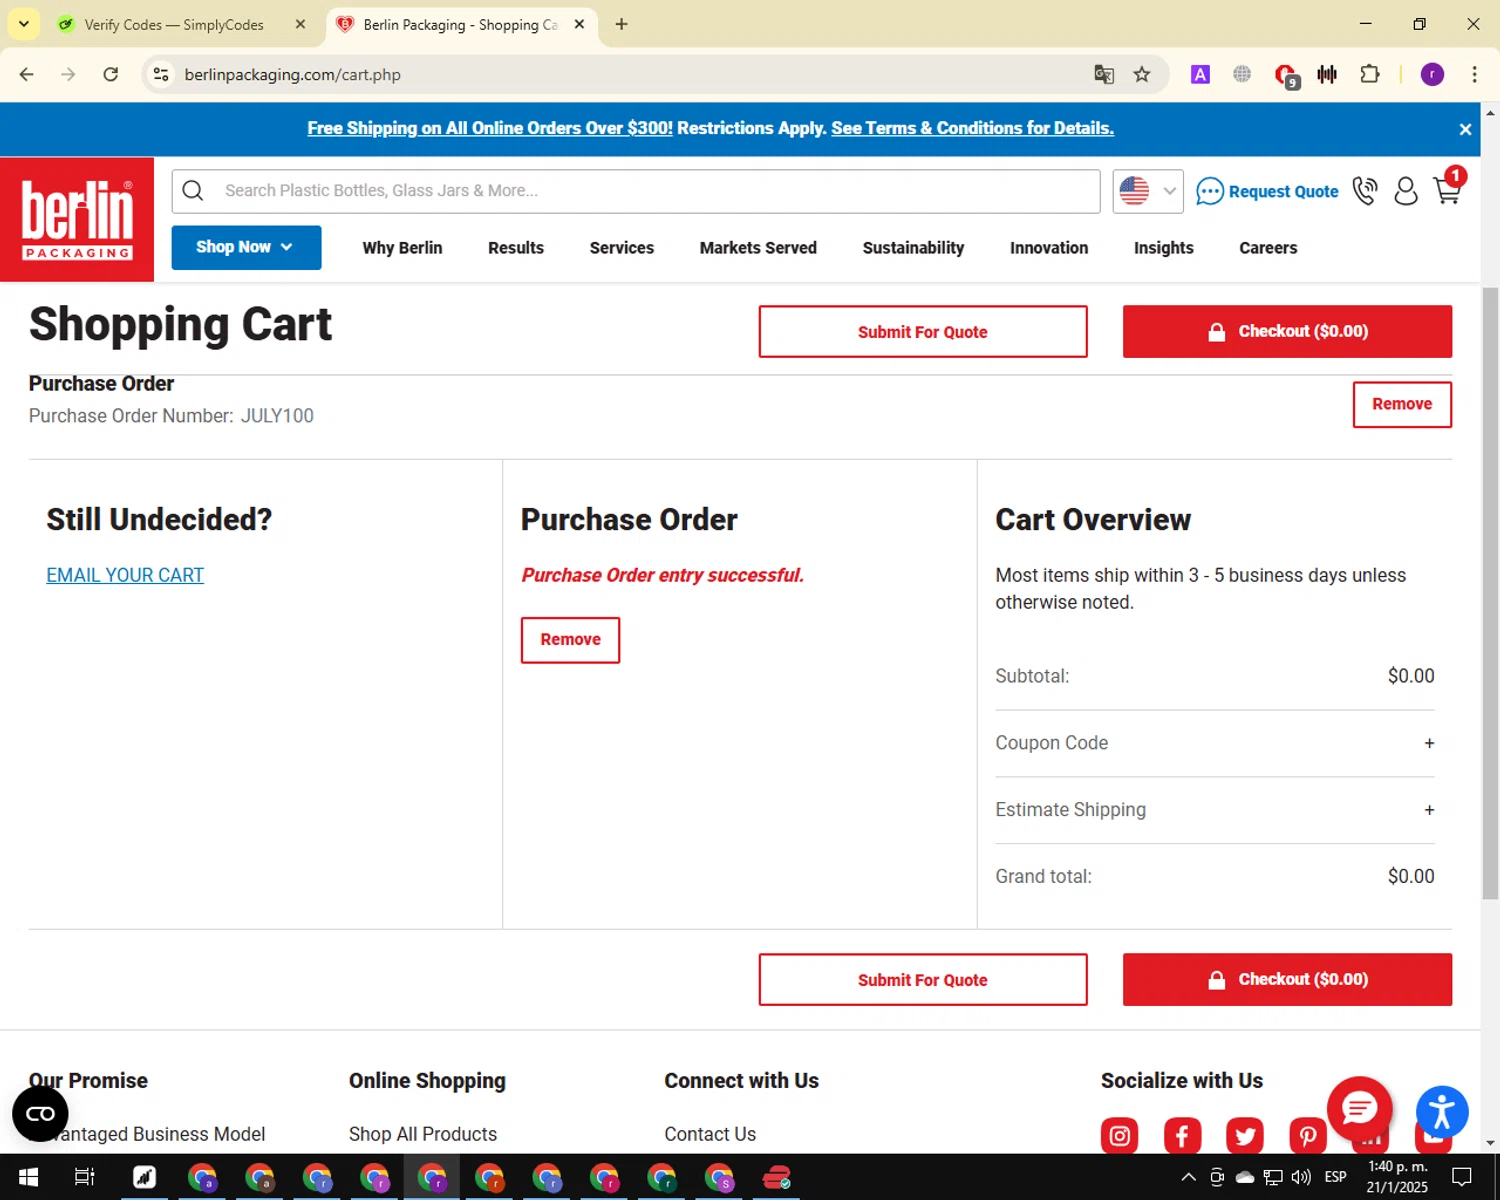The width and height of the screenshot is (1500, 1200).
Task: Visit Berlin's Facebook page
Action: 1182,1136
